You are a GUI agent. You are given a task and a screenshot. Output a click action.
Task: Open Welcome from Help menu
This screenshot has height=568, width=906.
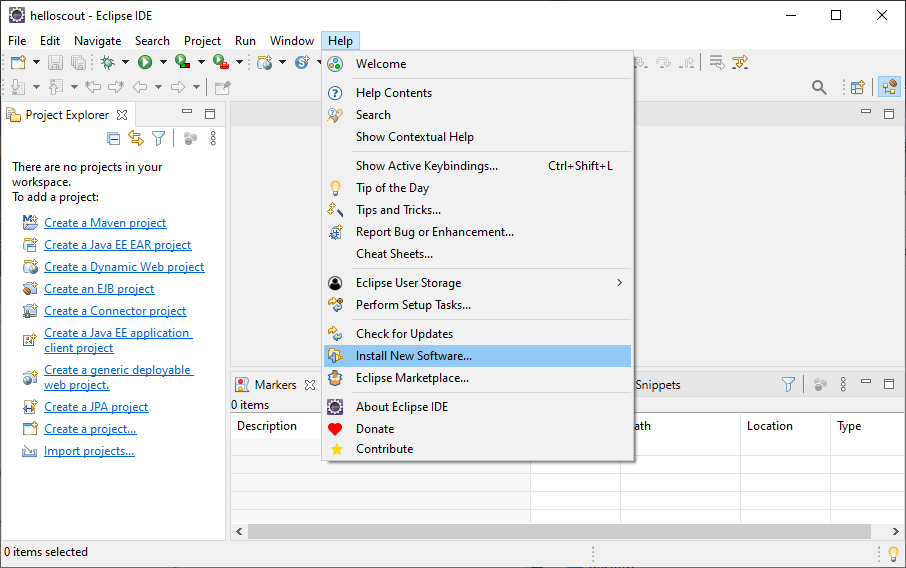tap(477, 64)
